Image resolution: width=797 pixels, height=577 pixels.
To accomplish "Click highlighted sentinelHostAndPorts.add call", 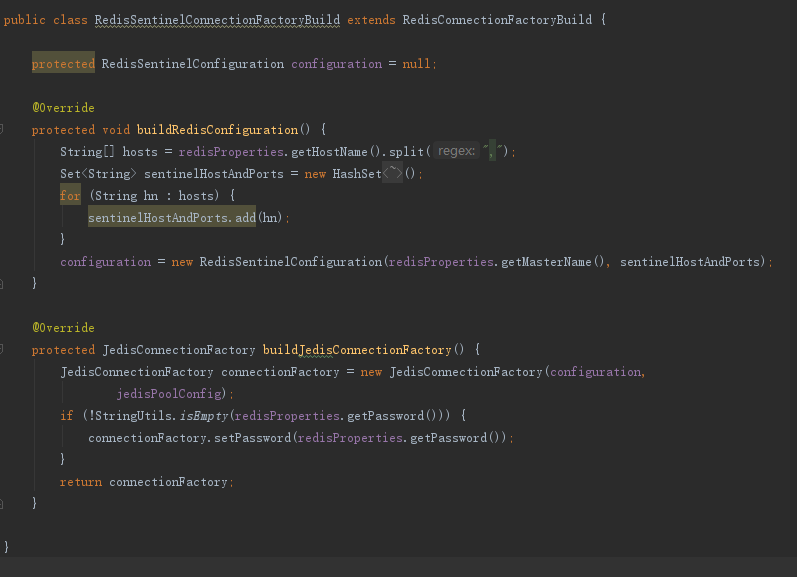I will [172, 218].
